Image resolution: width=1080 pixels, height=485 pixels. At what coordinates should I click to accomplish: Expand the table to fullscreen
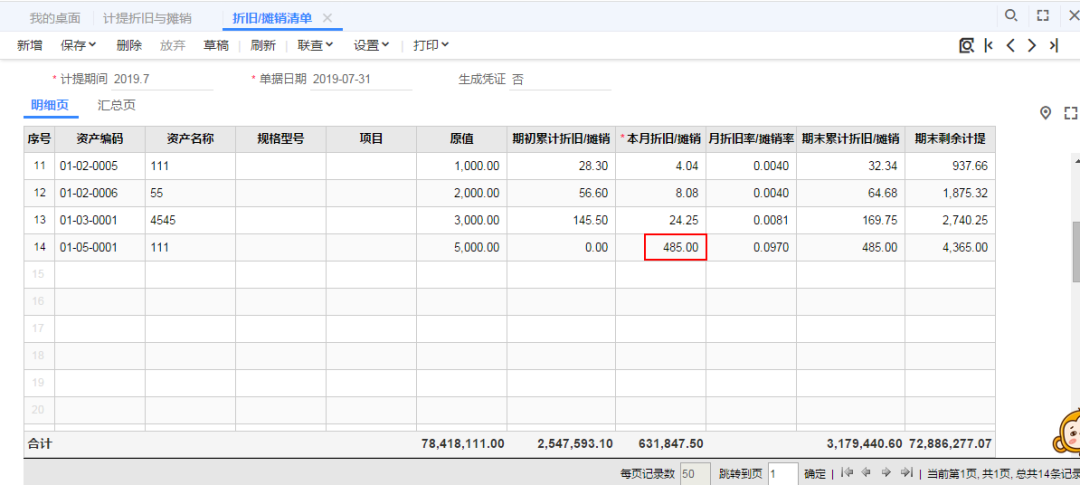pos(1071,113)
